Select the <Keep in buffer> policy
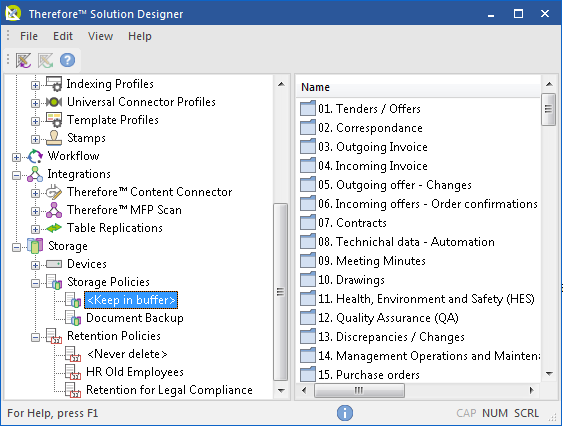The width and height of the screenshot is (563, 427). (131, 300)
